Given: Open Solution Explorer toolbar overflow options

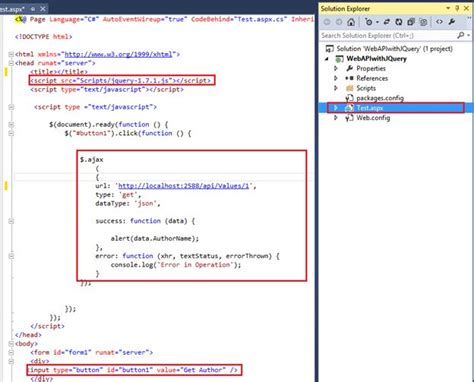Looking at the screenshot, I should click(x=469, y=19).
